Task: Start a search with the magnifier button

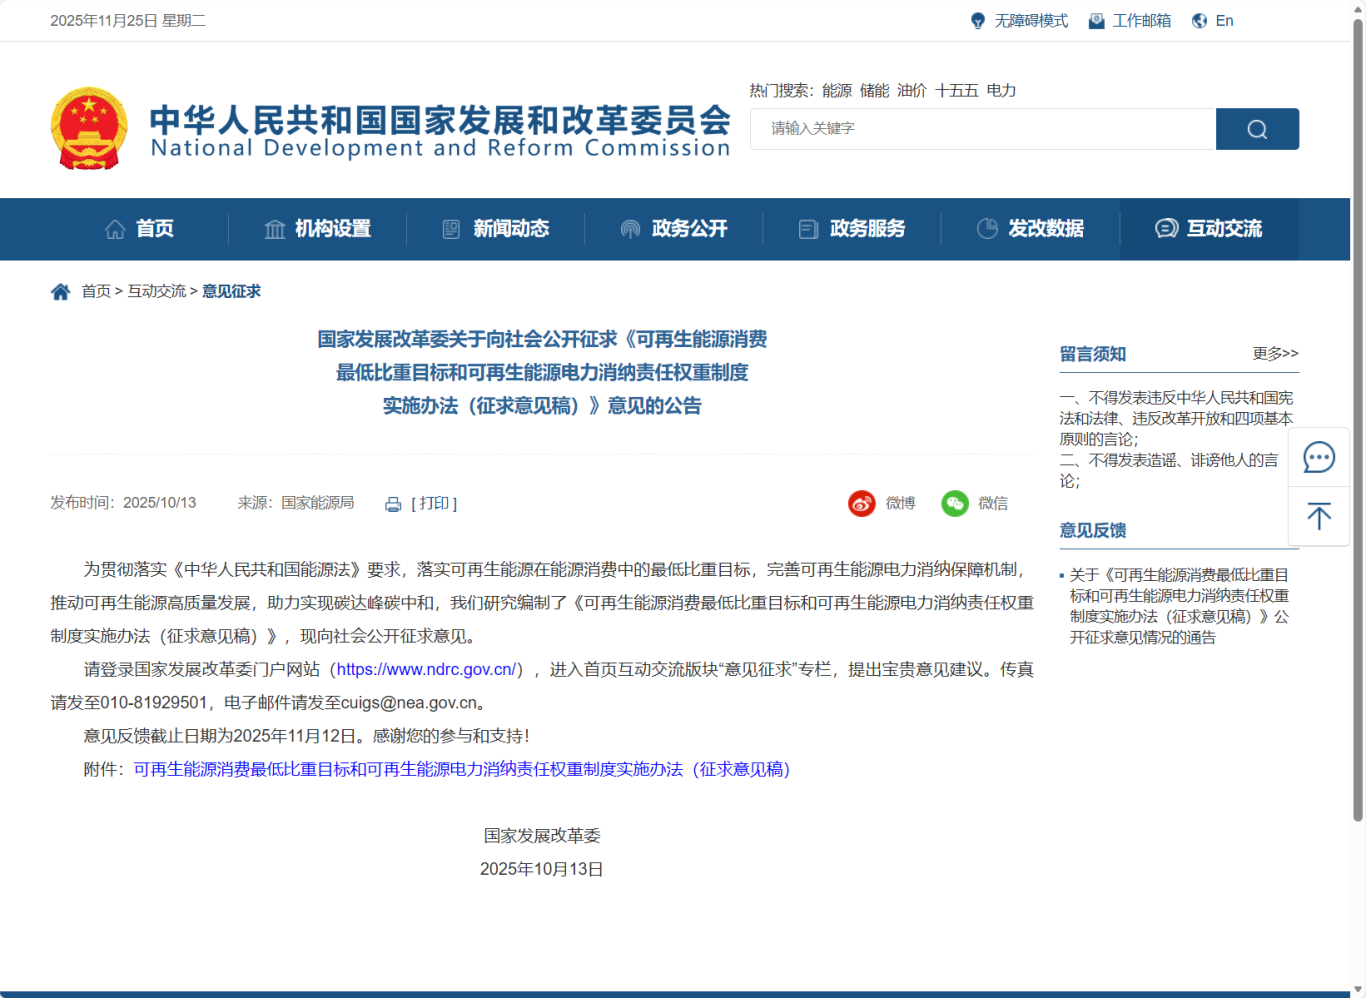Action: point(1257,128)
